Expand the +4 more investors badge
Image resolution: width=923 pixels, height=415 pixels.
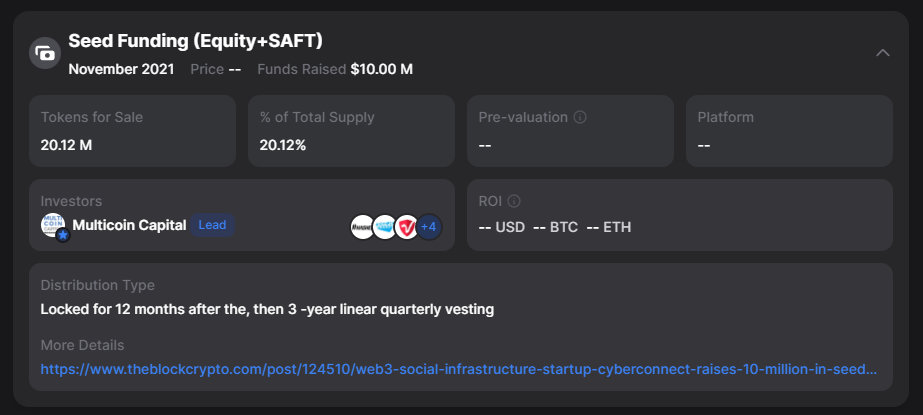coord(429,227)
